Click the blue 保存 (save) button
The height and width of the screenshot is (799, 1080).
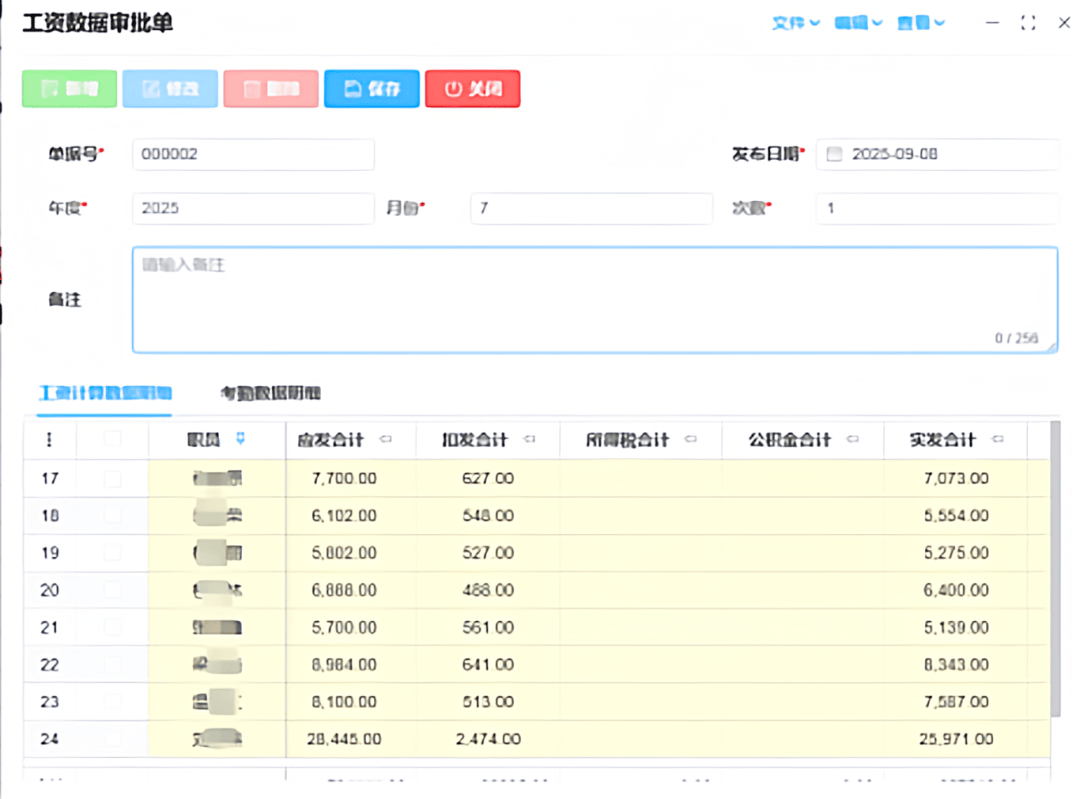pyautogui.click(x=372, y=89)
